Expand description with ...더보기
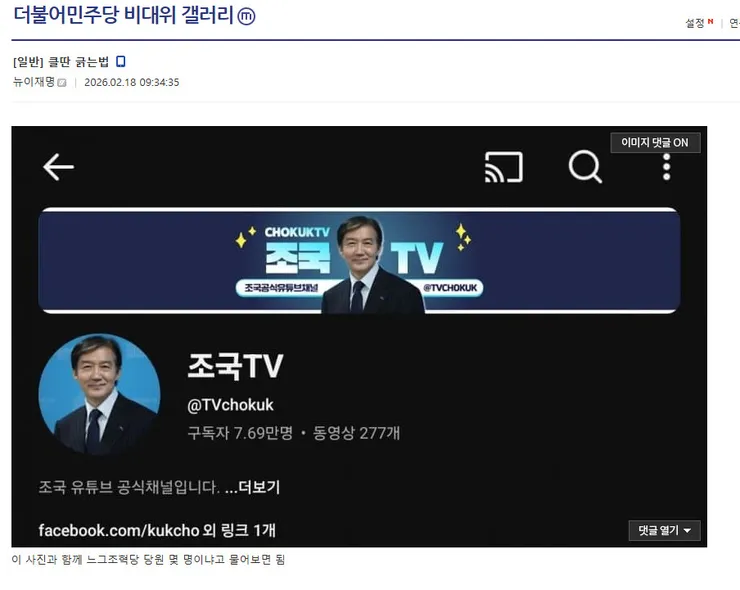Image resolution: width=740 pixels, height=590 pixels. click(252, 487)
